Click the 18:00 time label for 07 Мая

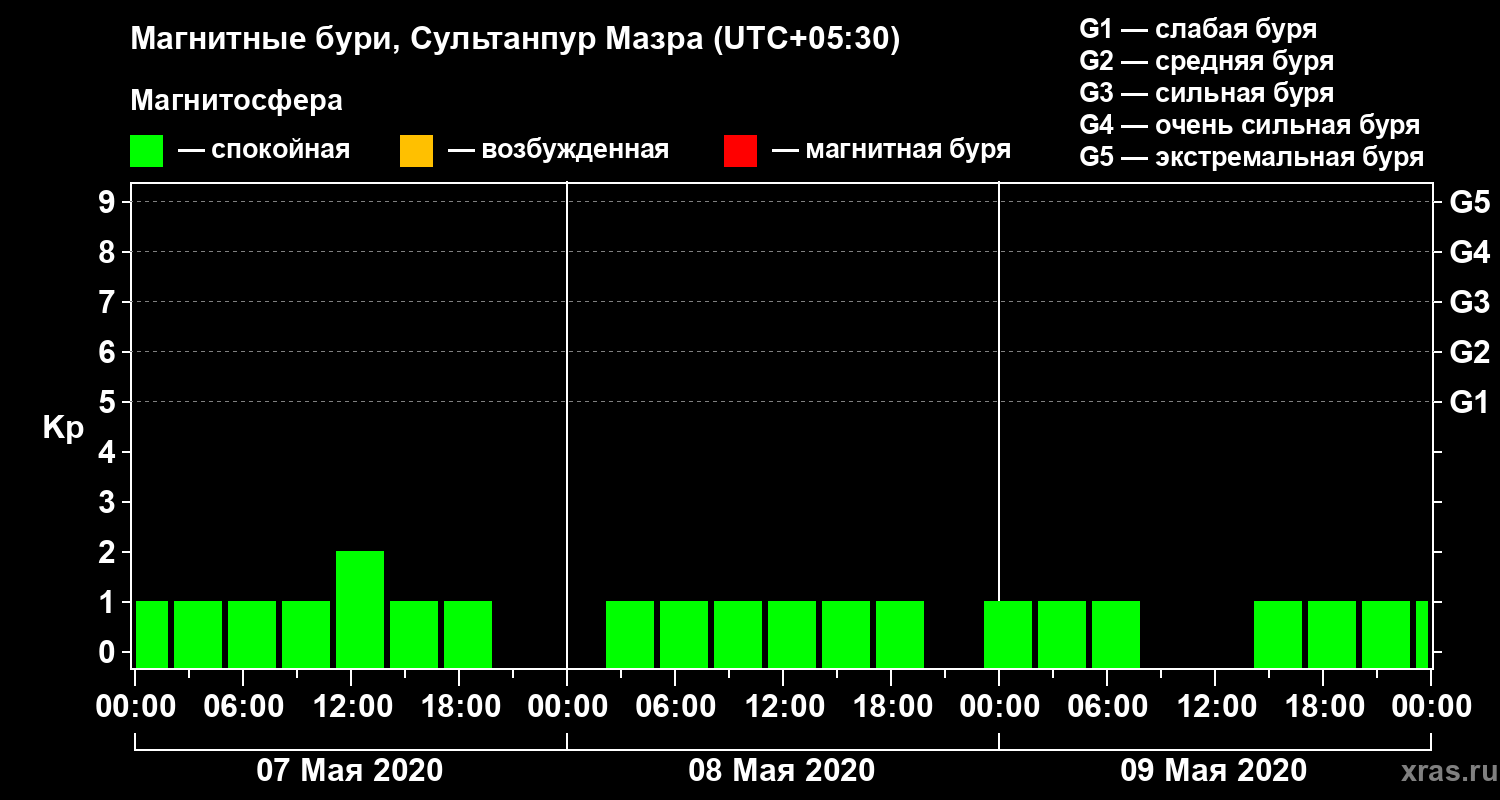(459, 707)
